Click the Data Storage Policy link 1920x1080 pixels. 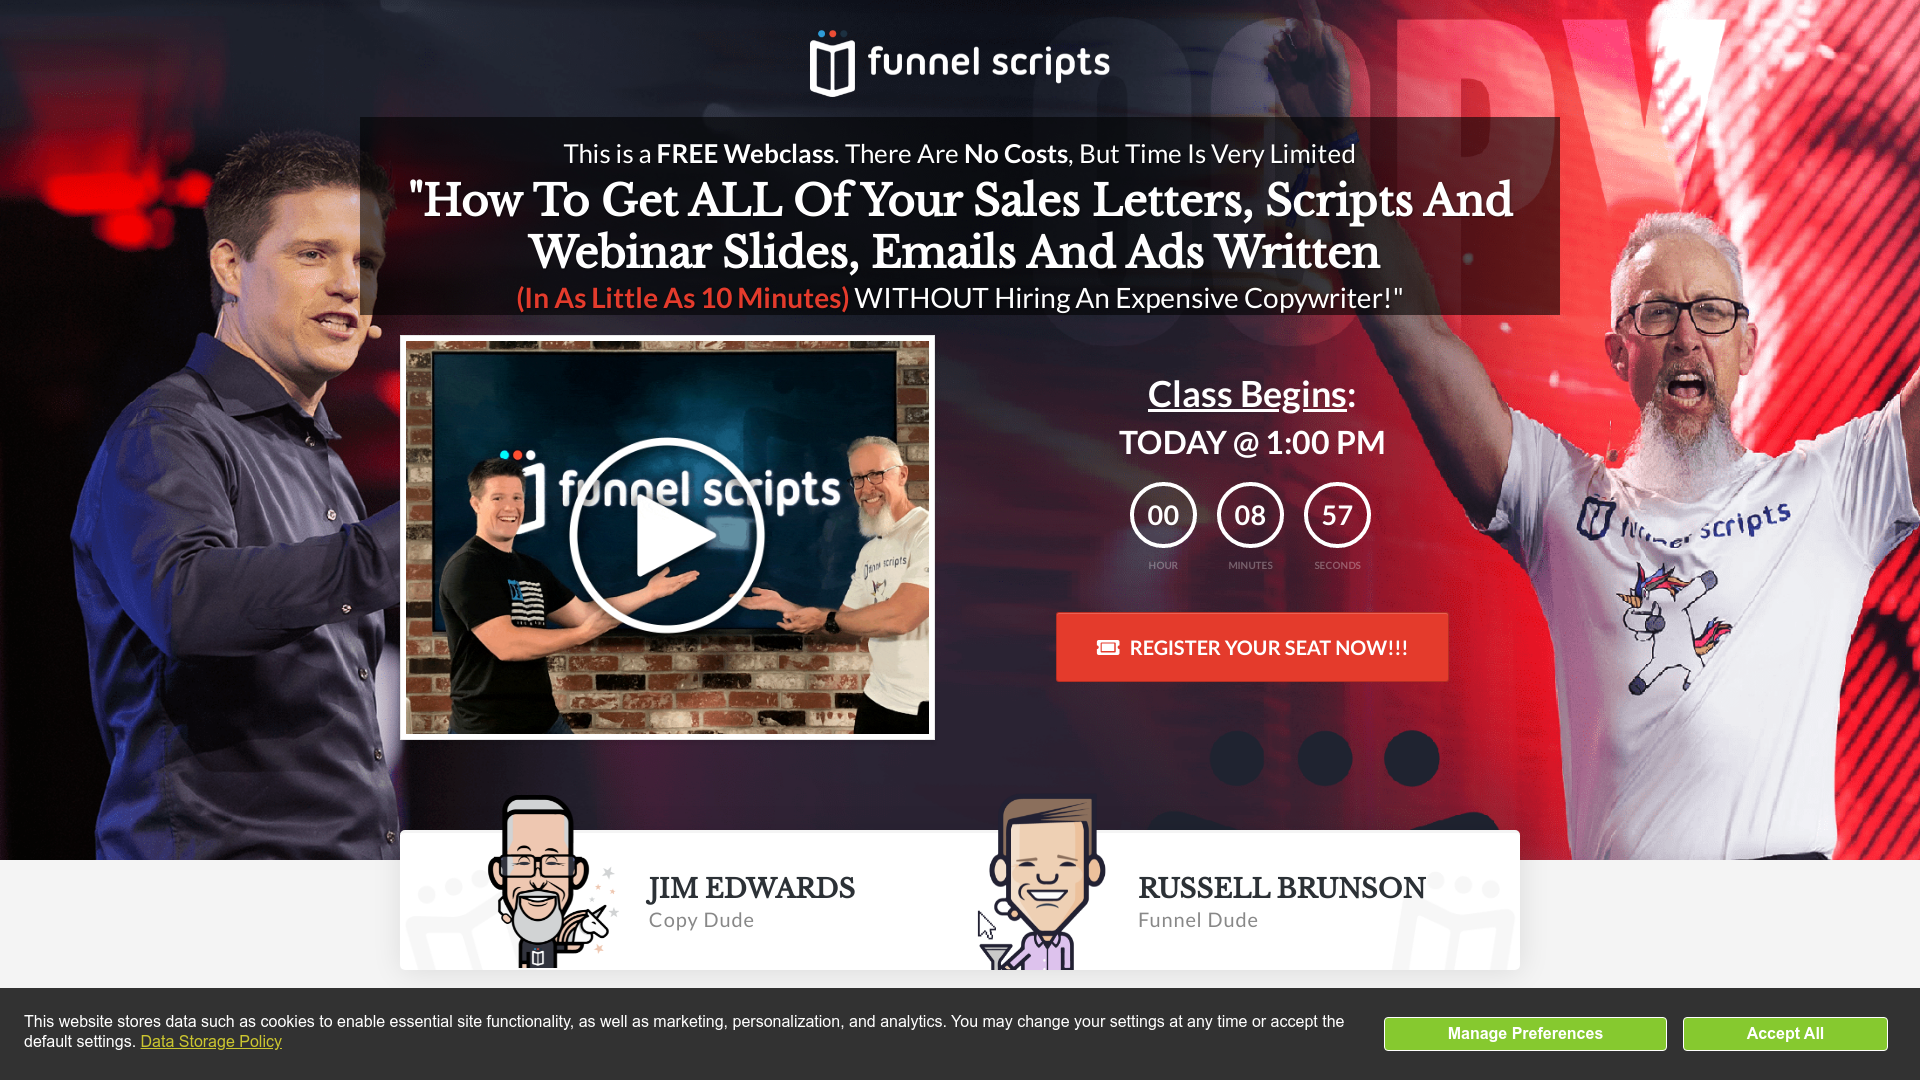(211, 1040)
